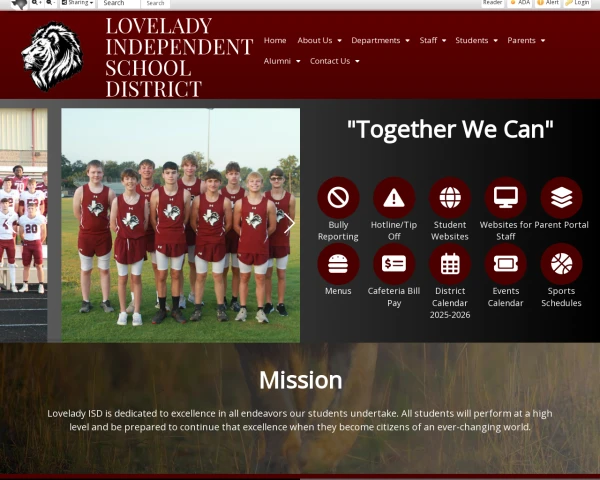Open the About Us menu

click(315, 40)
